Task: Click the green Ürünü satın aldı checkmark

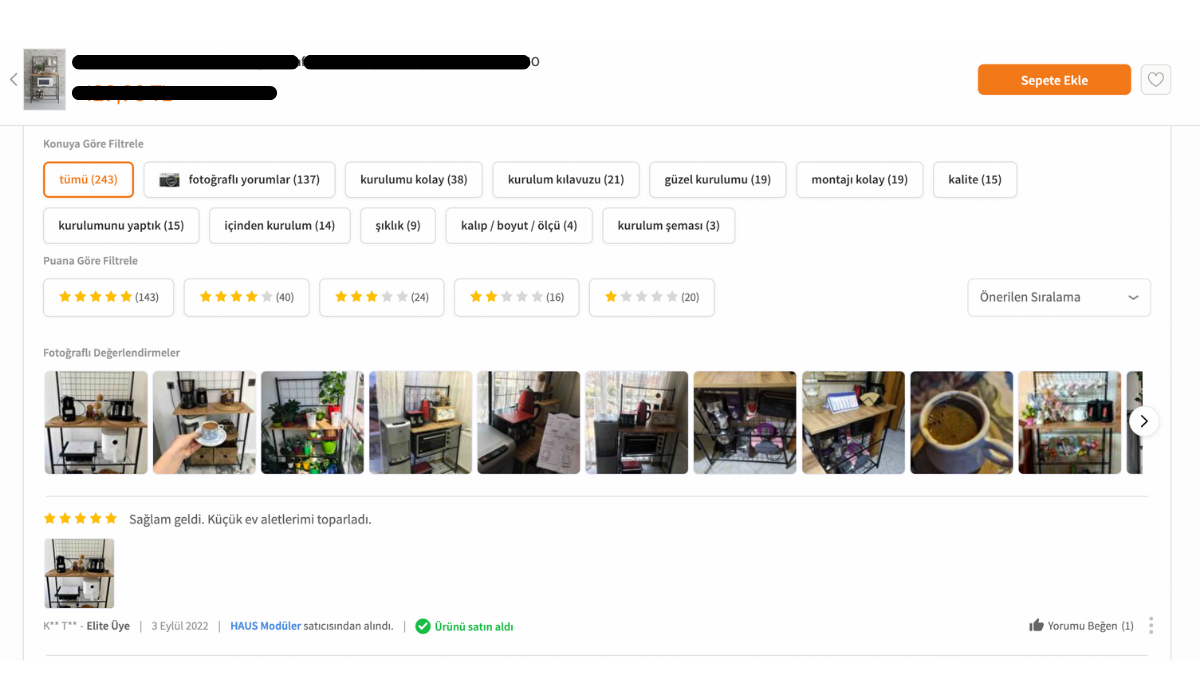Action: (x=423, y=626)
